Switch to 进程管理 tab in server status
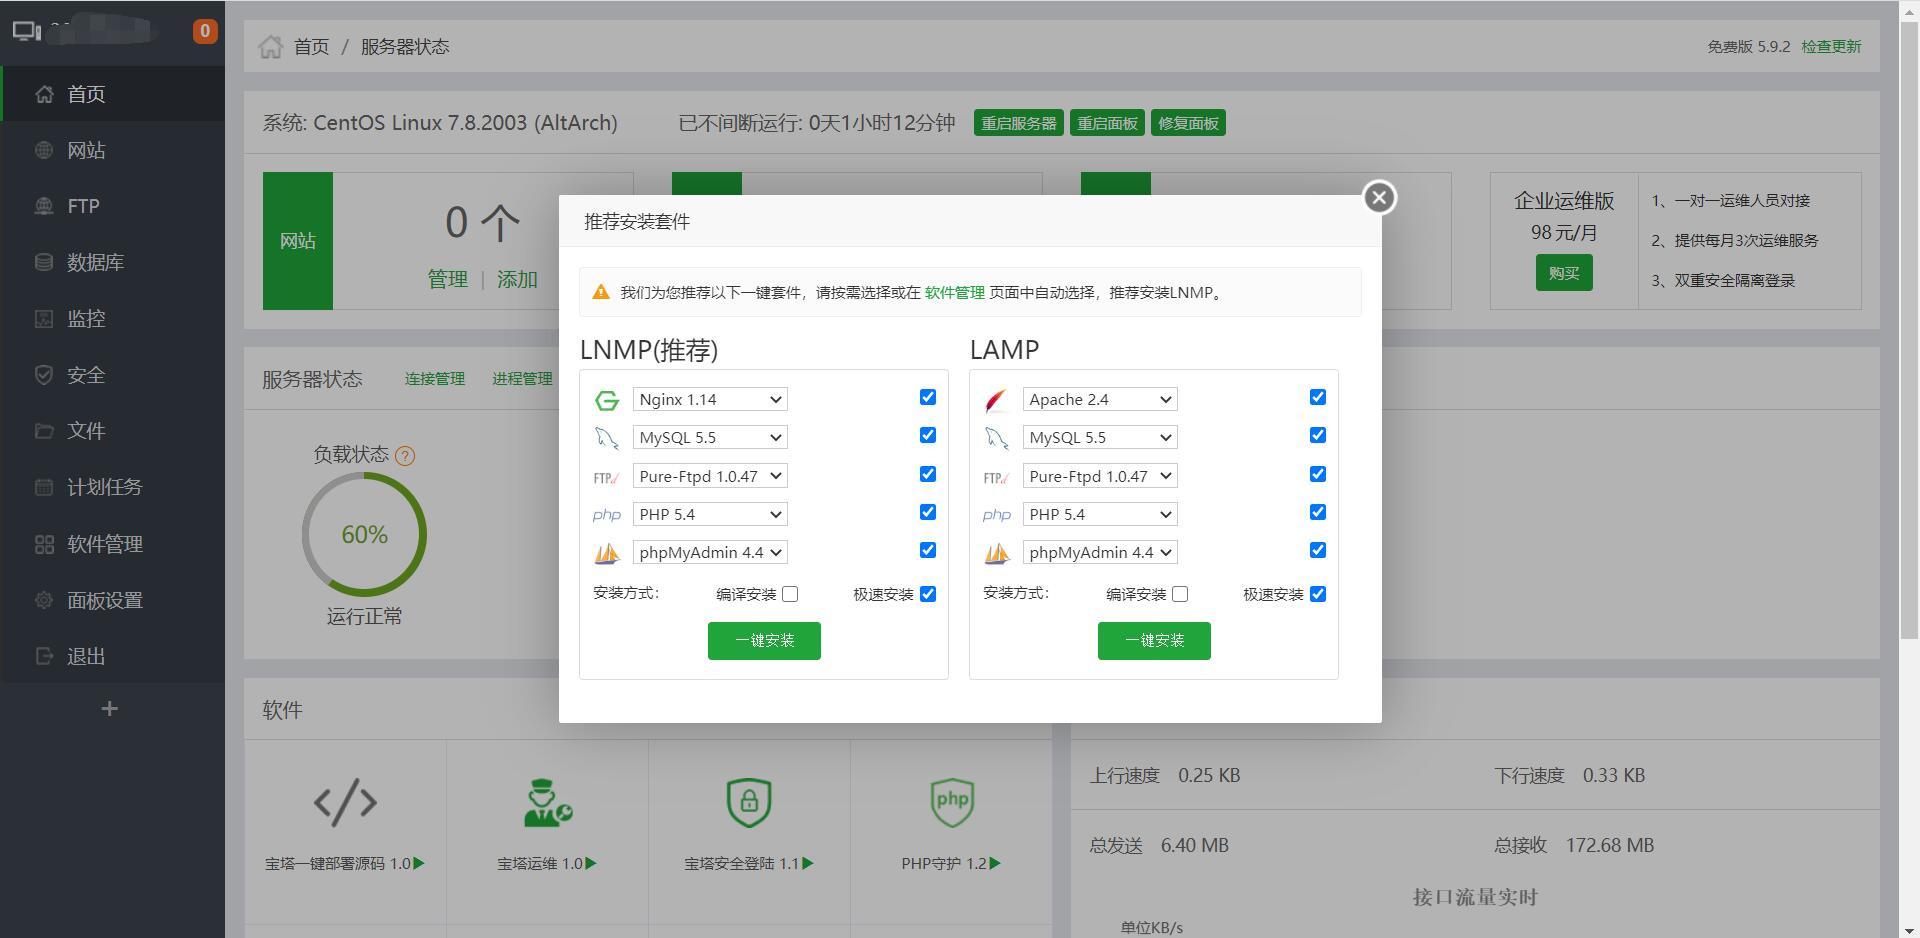 [x=523, y=378]
